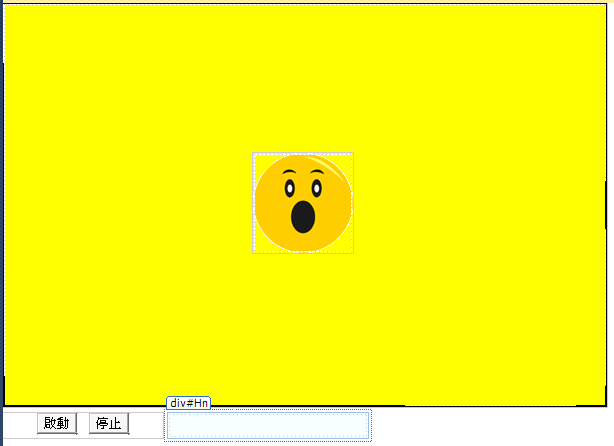Click the 停止 button
Viewport: 614px width, 446px height.
click(109, 423)
